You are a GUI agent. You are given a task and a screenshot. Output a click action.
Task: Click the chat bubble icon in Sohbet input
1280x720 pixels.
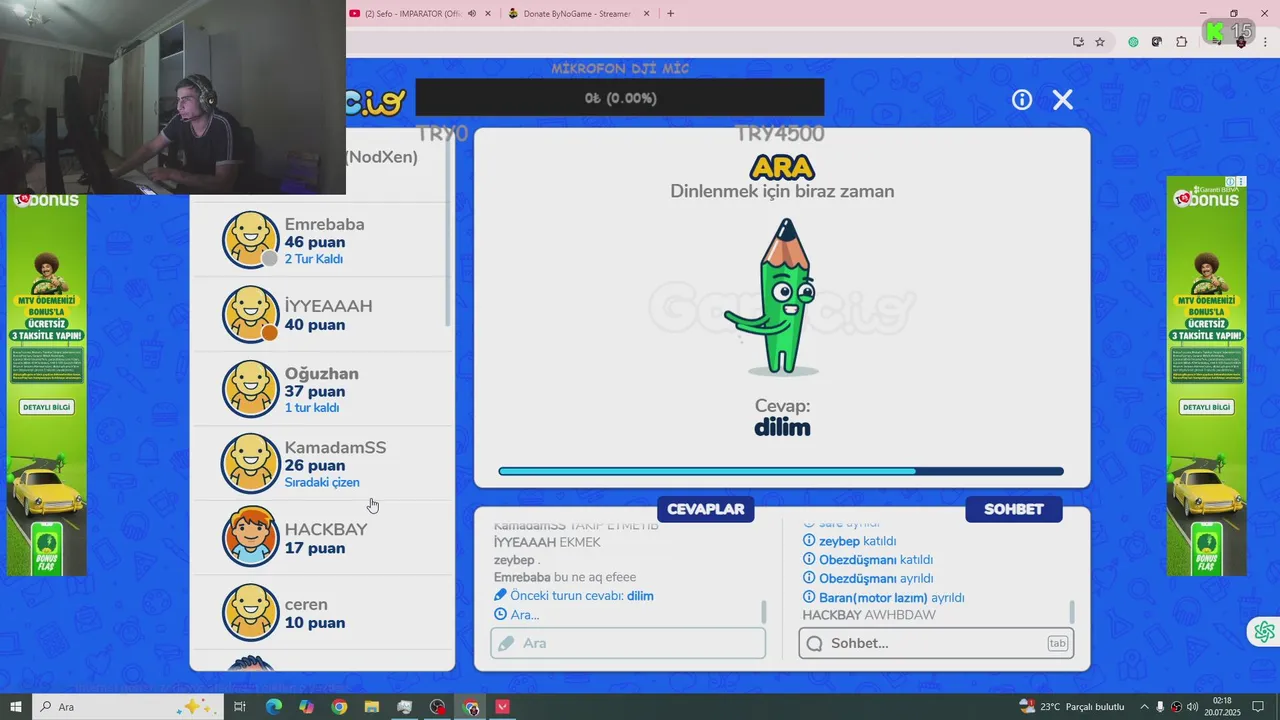[814, 643]
